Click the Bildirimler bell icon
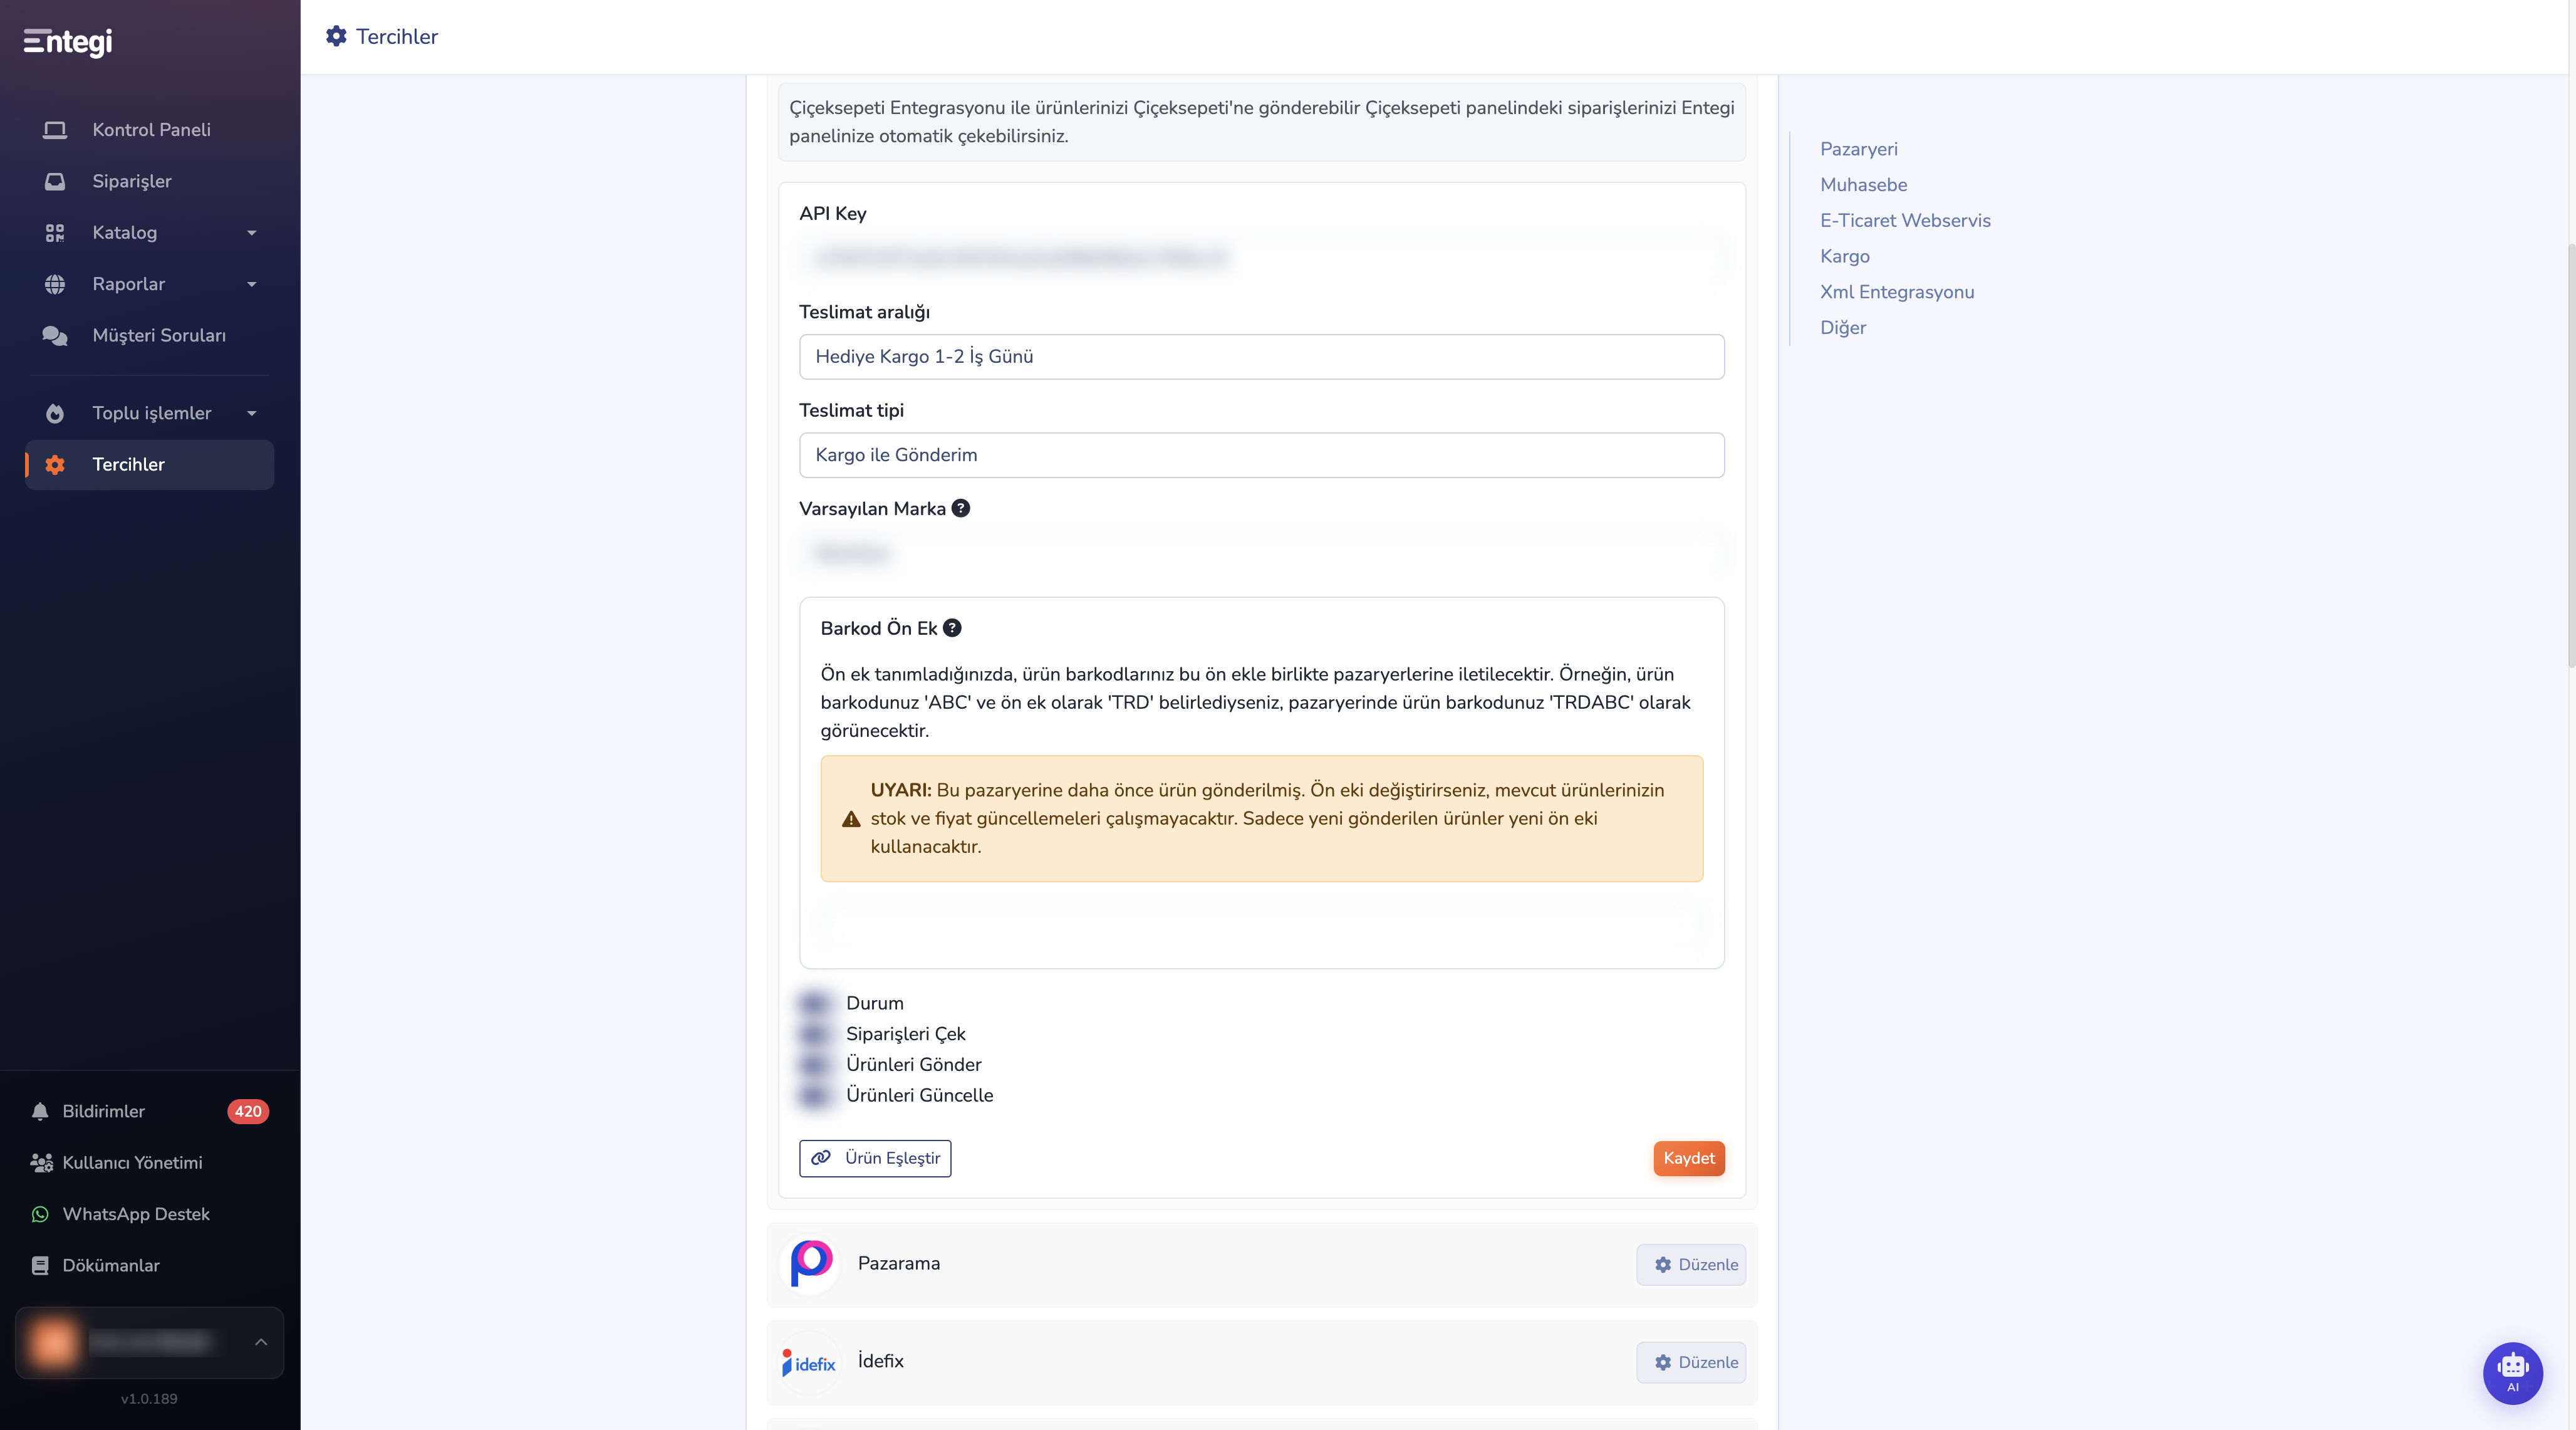The width and height of the screenshot is (2576, 1430). tap(40, 1111)
